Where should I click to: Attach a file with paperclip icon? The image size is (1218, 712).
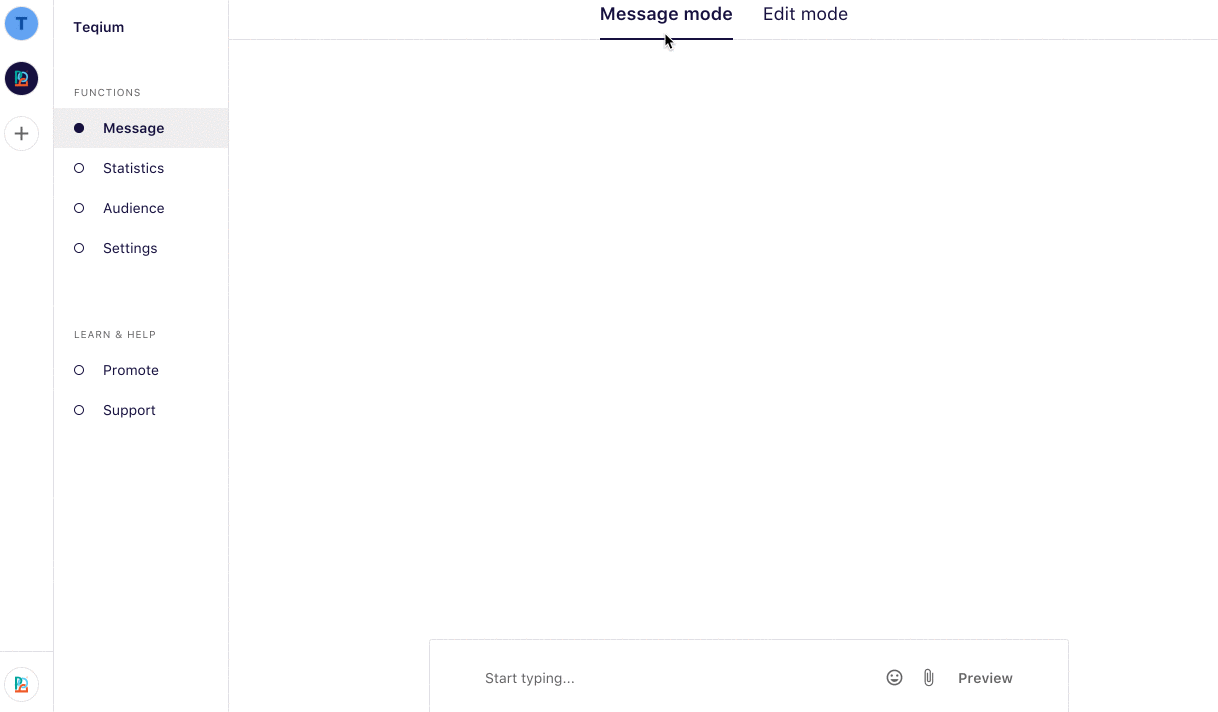click(928, 678)
